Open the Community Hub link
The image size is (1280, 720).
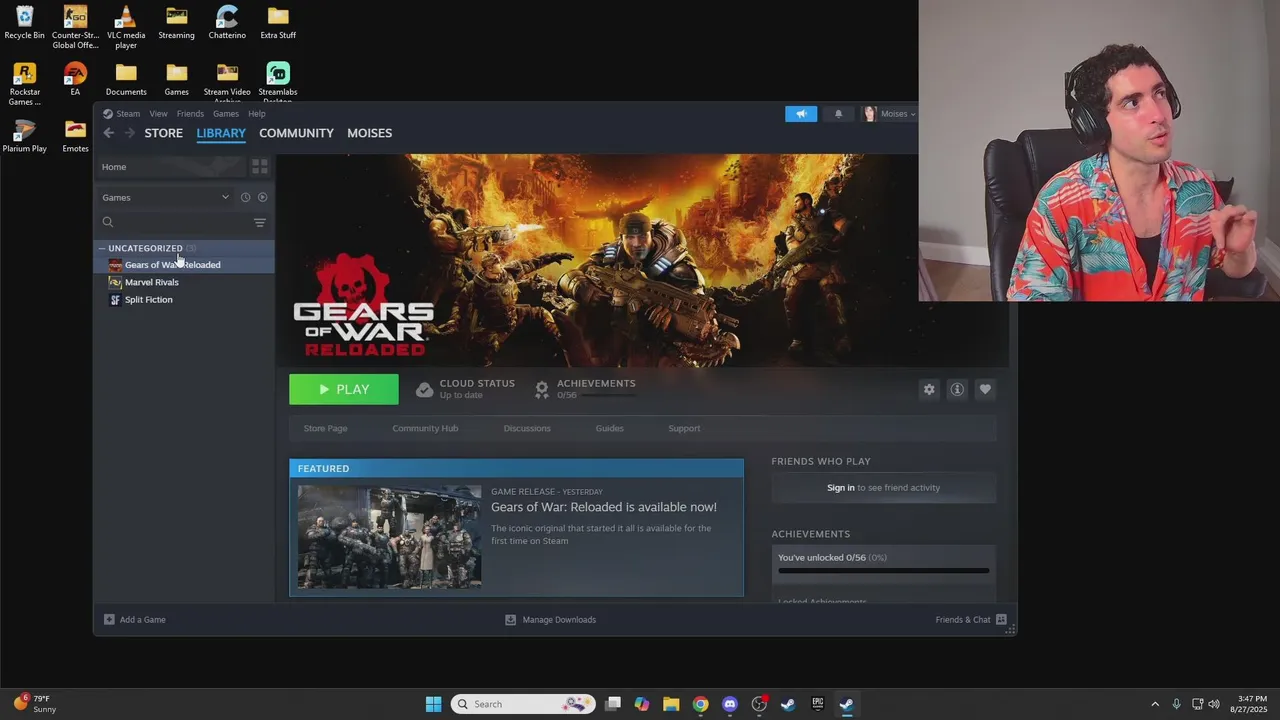(425, 428)
